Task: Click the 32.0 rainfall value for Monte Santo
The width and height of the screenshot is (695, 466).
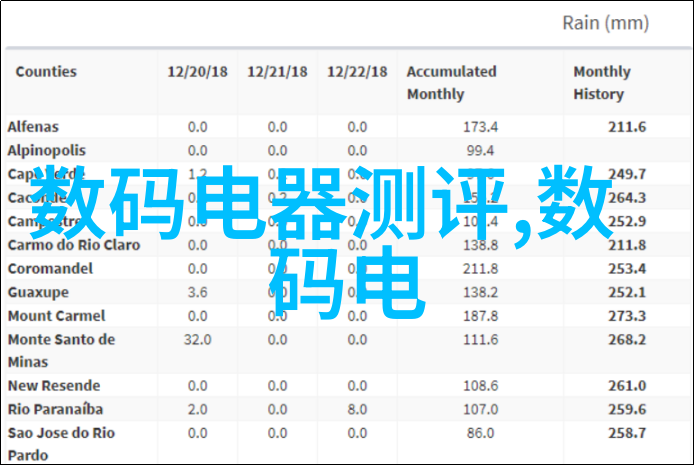Action: coord(197,339)
